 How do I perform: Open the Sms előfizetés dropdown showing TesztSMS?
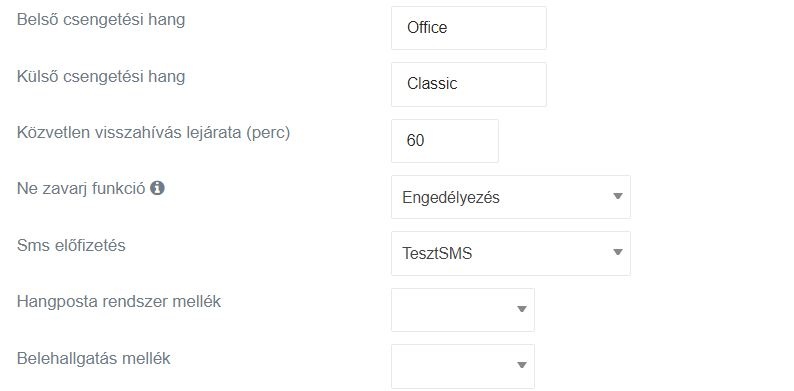tap(510, 253)
